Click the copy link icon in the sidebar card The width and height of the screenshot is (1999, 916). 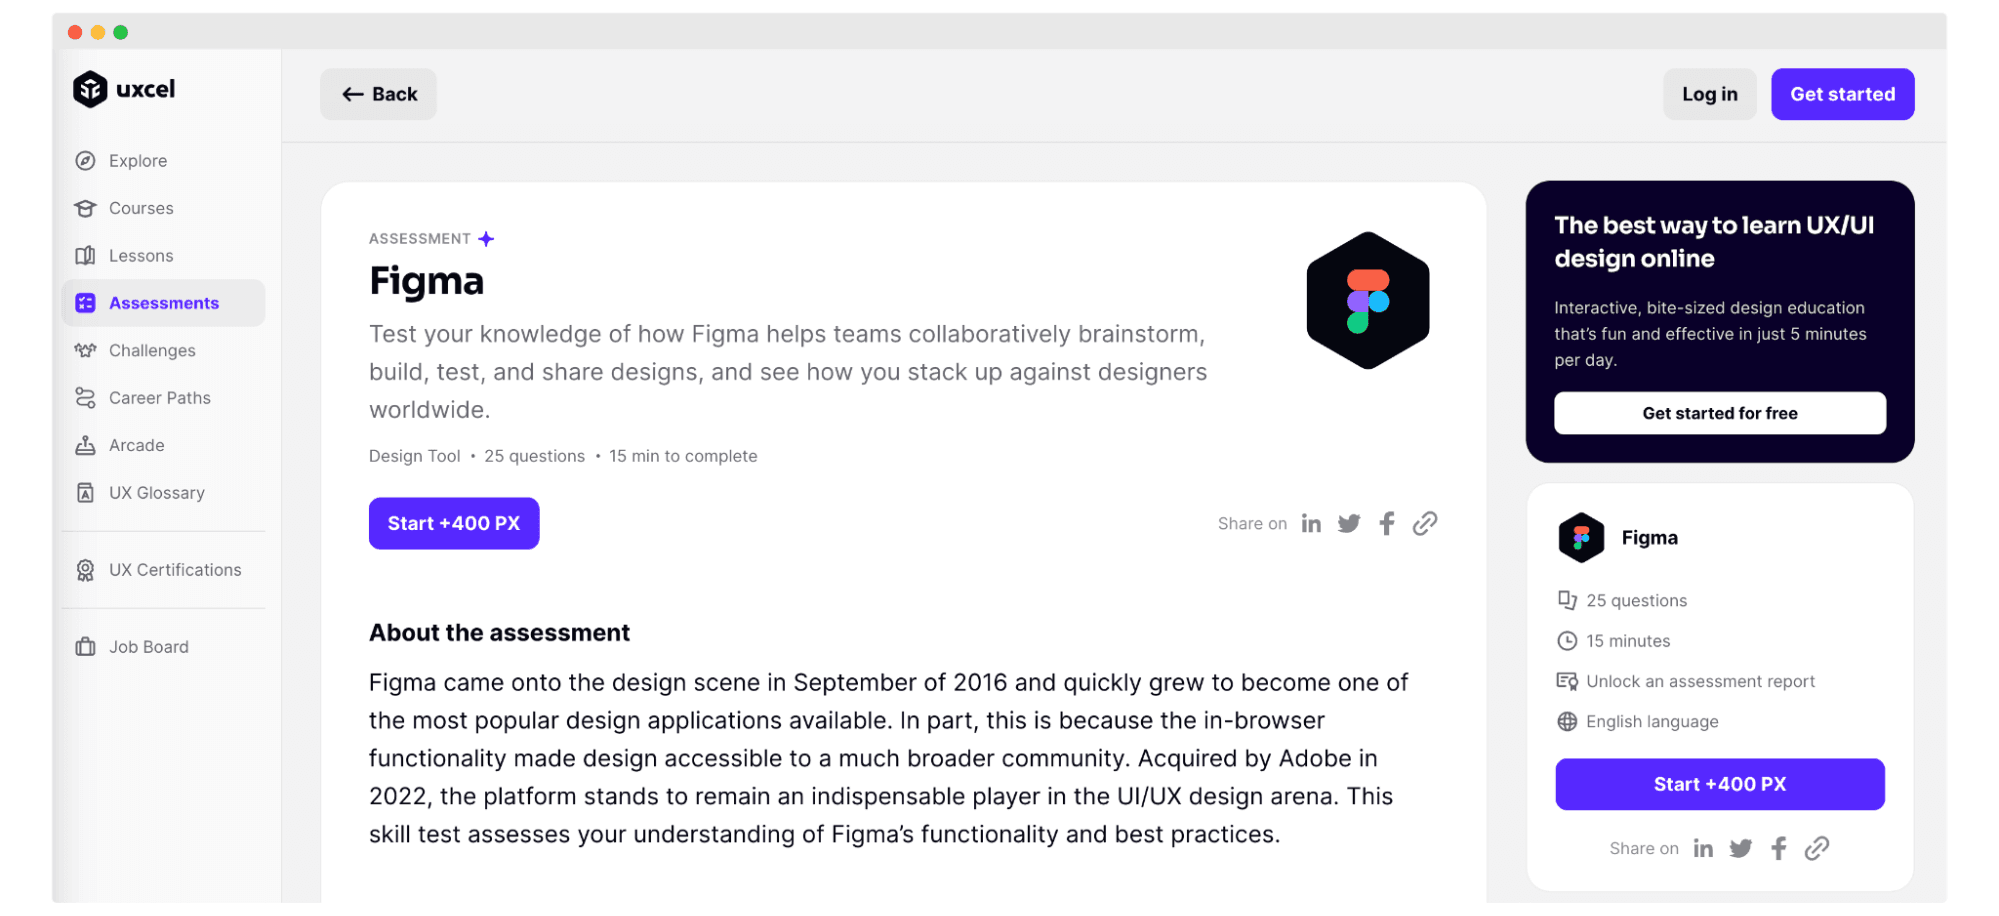1816,849
